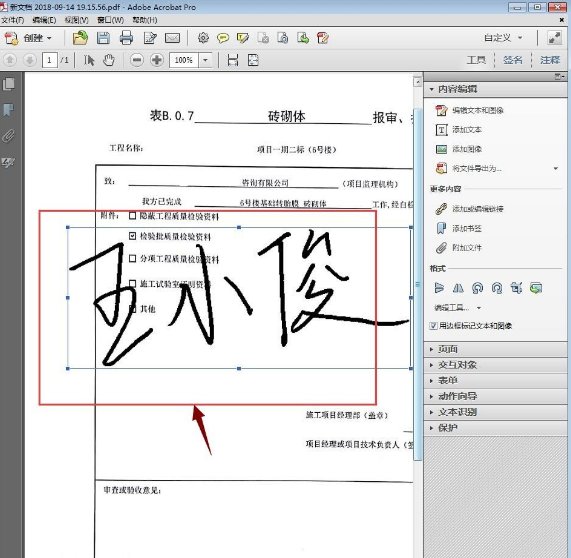Open the 文件(F) menu

(13, 20)
